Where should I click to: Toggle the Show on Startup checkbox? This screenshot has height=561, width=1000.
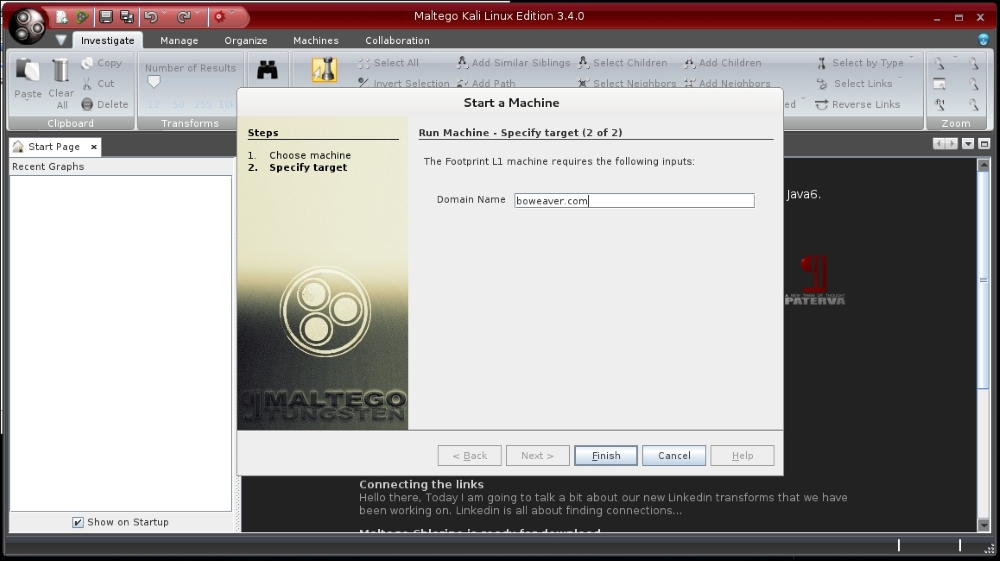(x=78, y=522)
